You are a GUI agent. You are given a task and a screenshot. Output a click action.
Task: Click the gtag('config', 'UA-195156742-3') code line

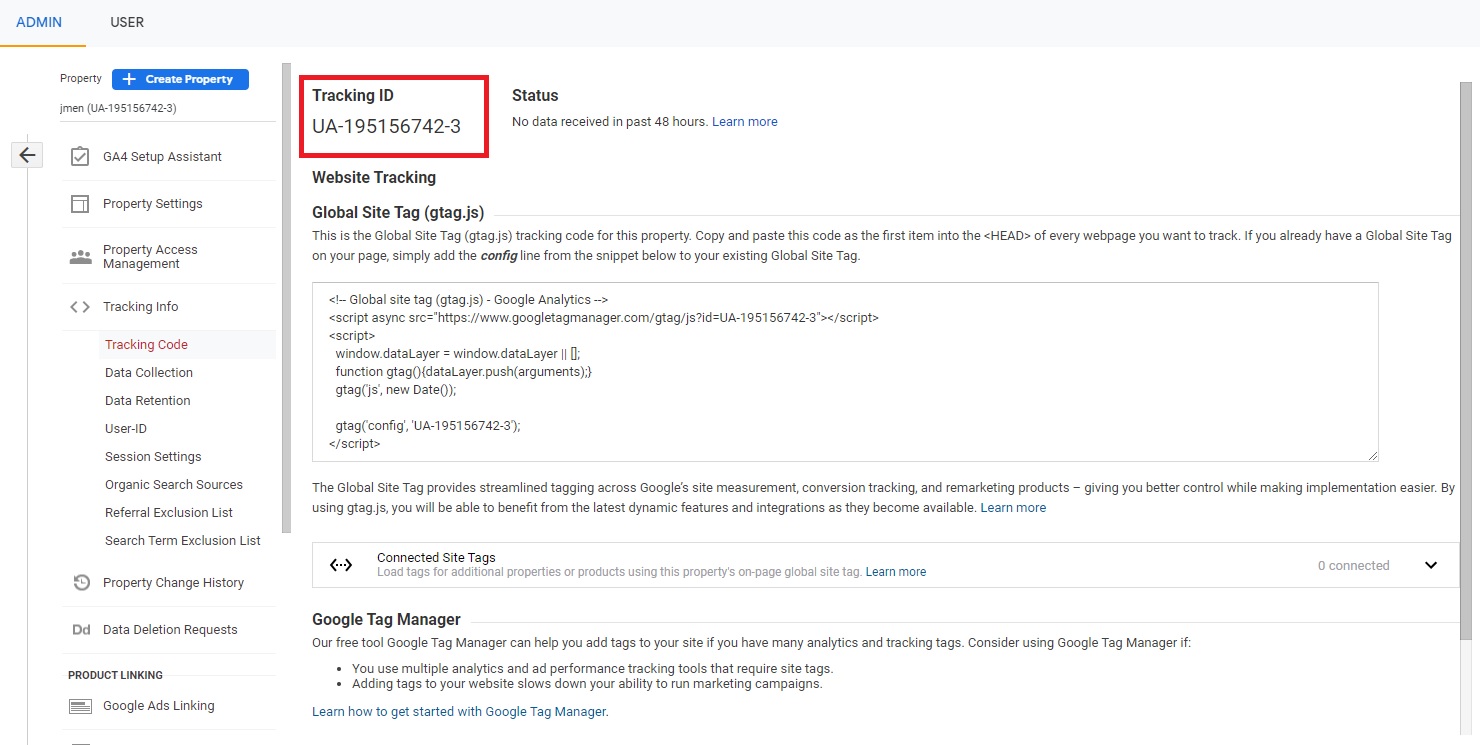click(x=428, y=425)
